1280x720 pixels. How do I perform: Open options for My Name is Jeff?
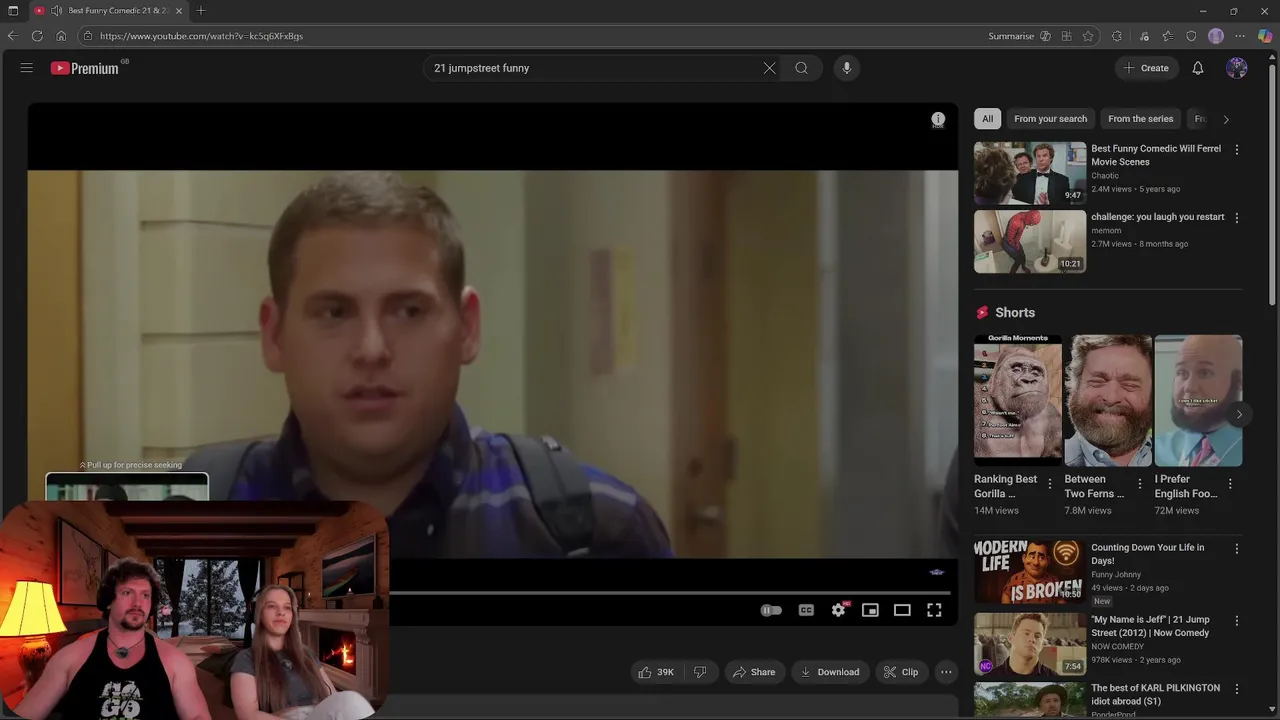pos(1237,620)
